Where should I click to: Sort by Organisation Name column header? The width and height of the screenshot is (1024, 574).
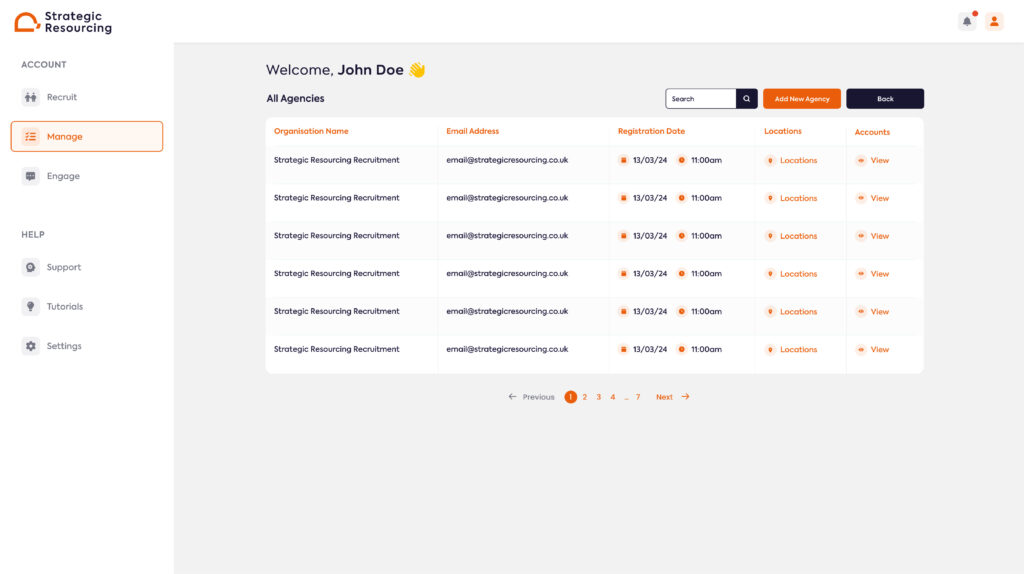coord(311,131)
